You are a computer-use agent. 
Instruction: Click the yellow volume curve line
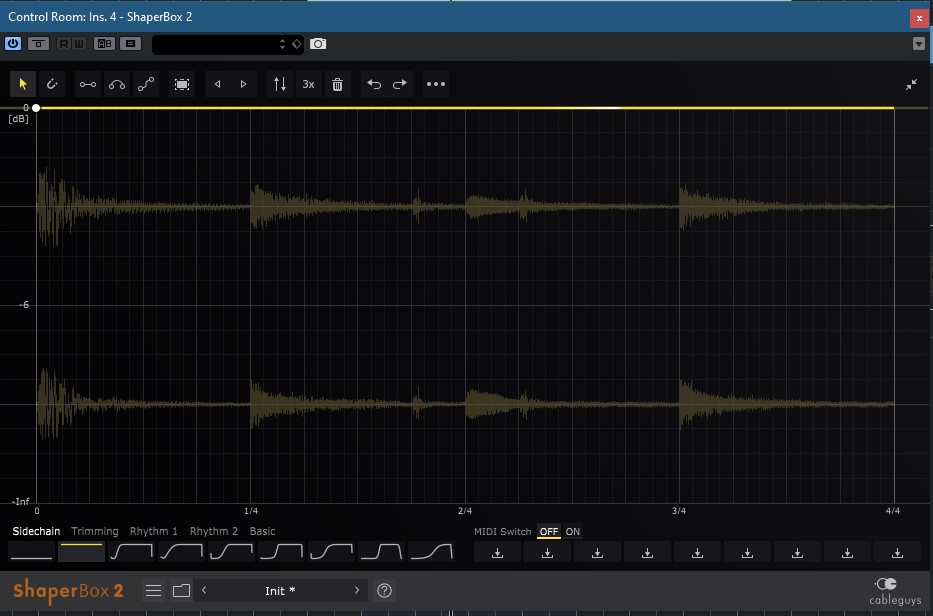point(467,108)
